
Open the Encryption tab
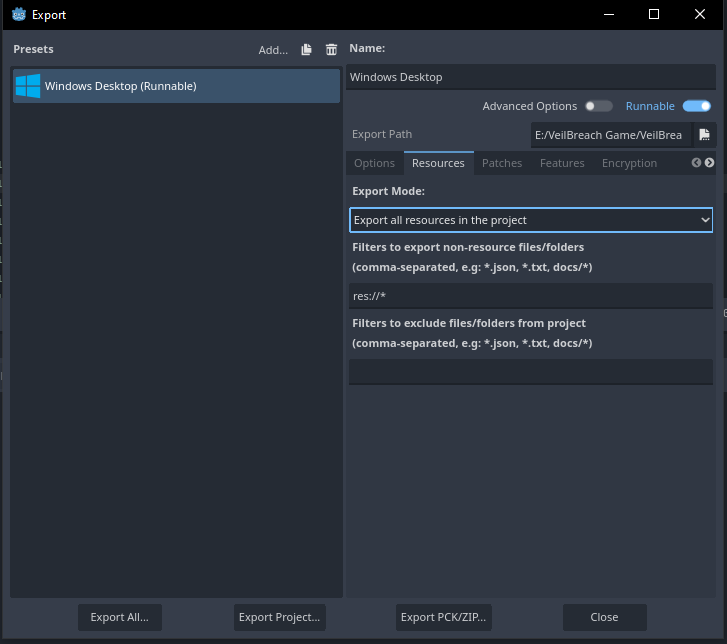pyautogui.click(x=629, y=163)
